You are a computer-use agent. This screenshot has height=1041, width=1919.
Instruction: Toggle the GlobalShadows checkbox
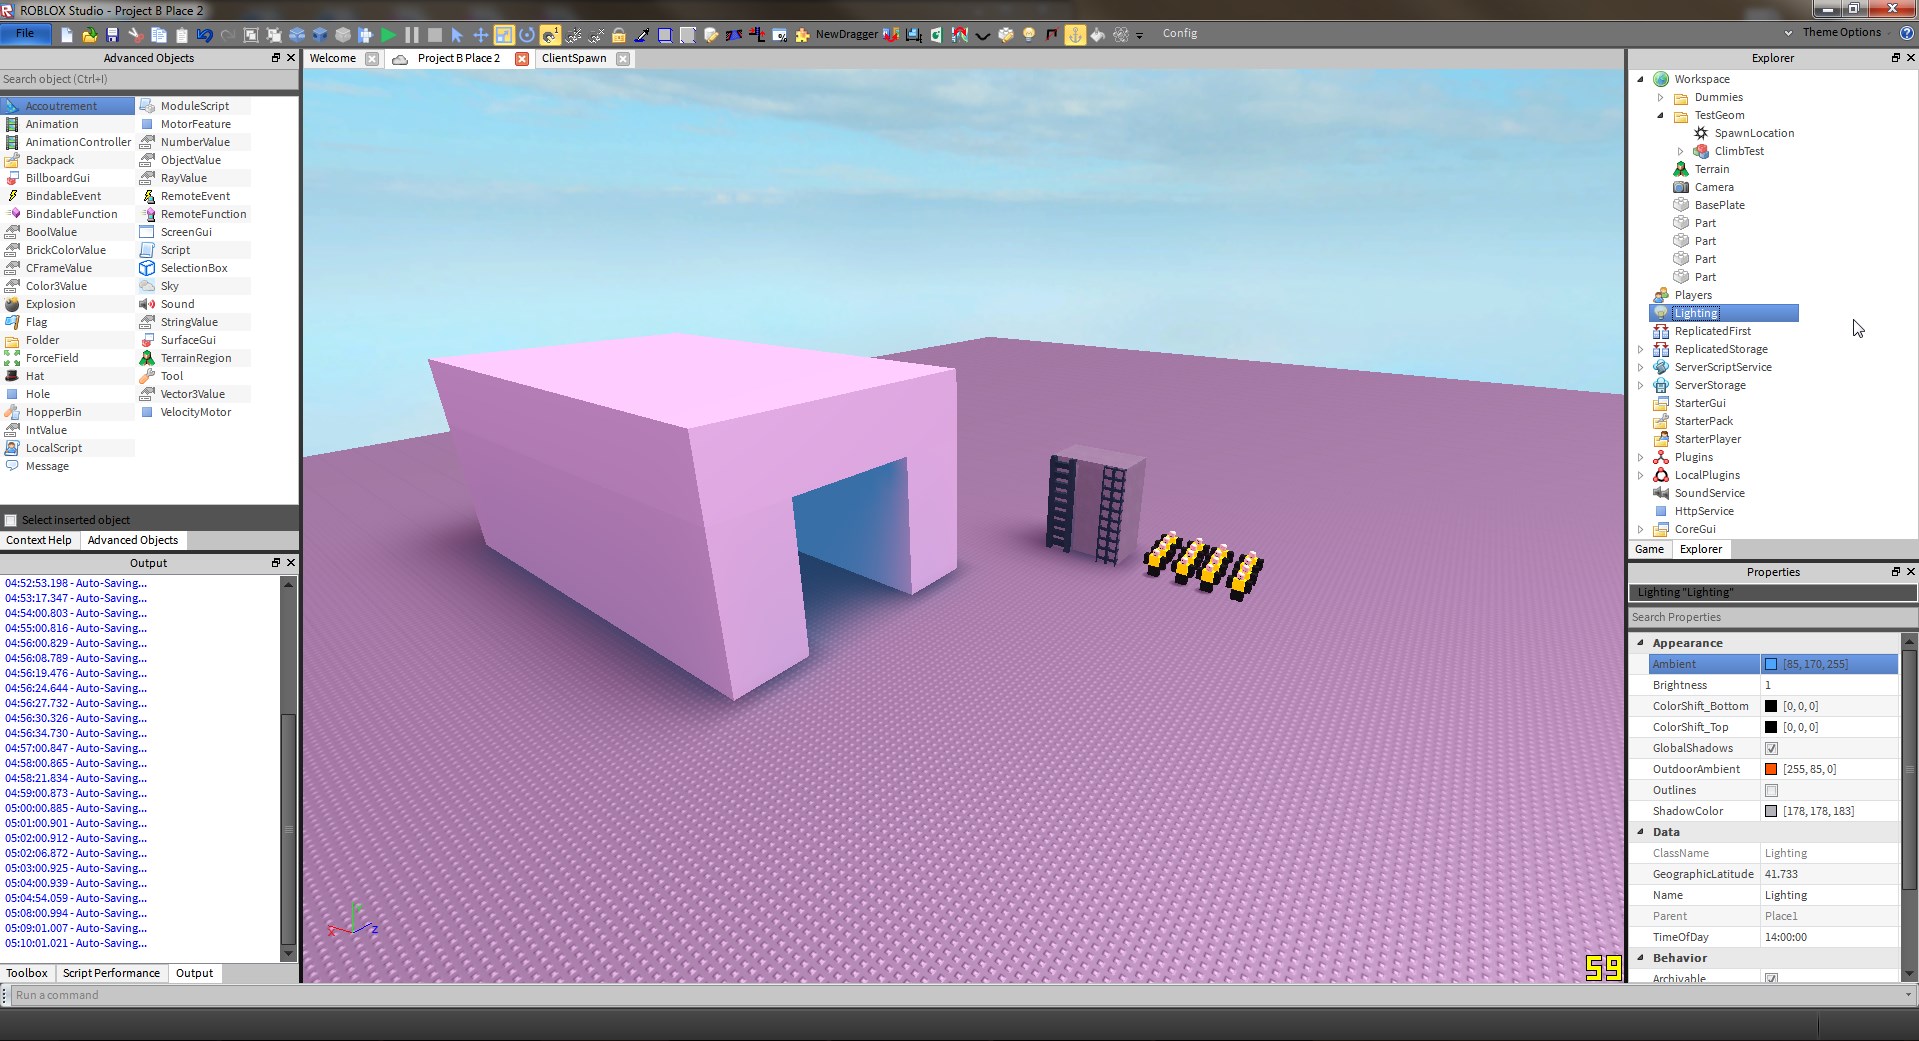[1771, 748]
